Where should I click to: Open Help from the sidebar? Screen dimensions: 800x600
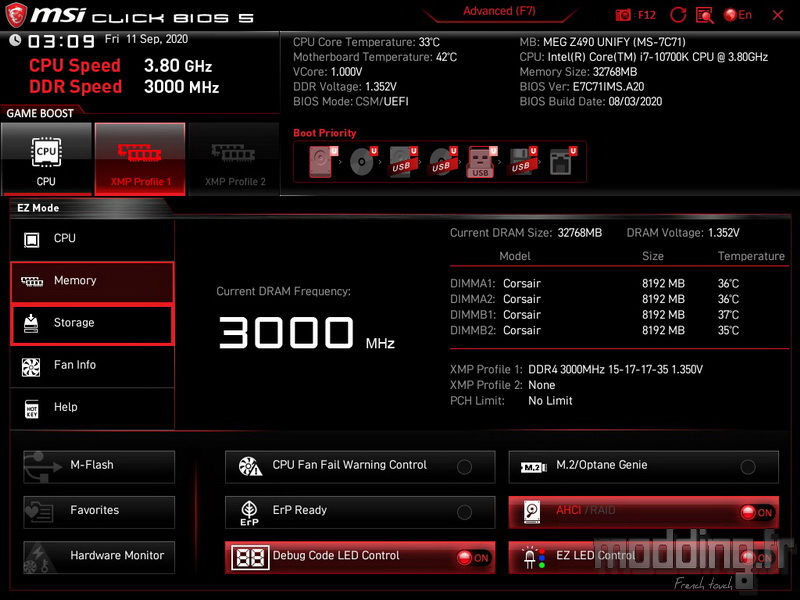click(92, 408)
